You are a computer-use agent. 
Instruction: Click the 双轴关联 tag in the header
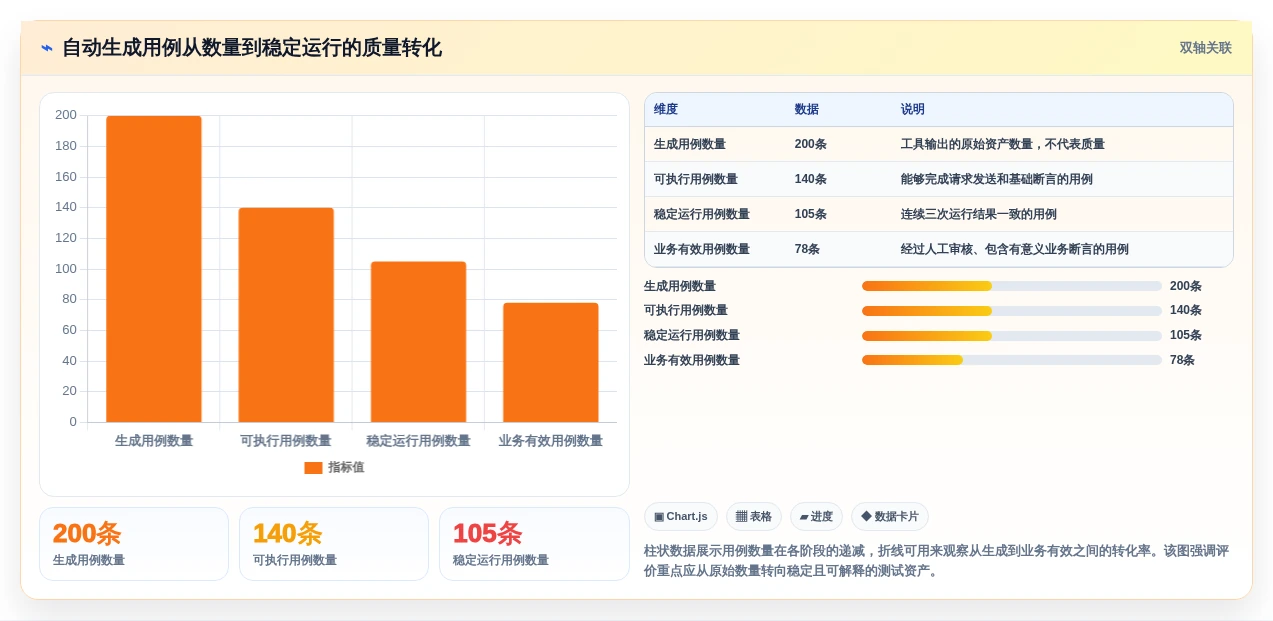[x=1205, y=48]
